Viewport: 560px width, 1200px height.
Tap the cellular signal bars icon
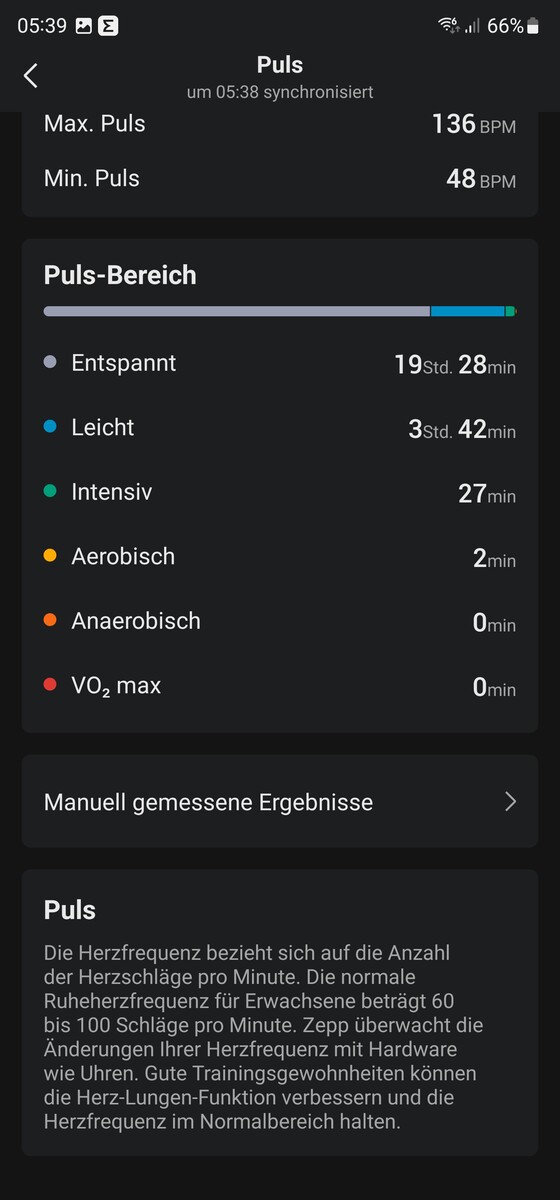coord(472,26)
